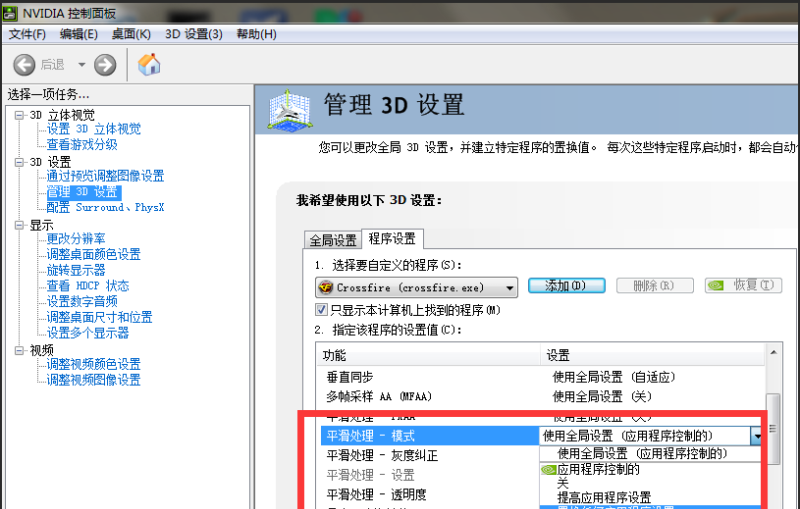Click the 恢复(T) button
The width and height of the screenshot is (800, 509).
click(743, 285)
